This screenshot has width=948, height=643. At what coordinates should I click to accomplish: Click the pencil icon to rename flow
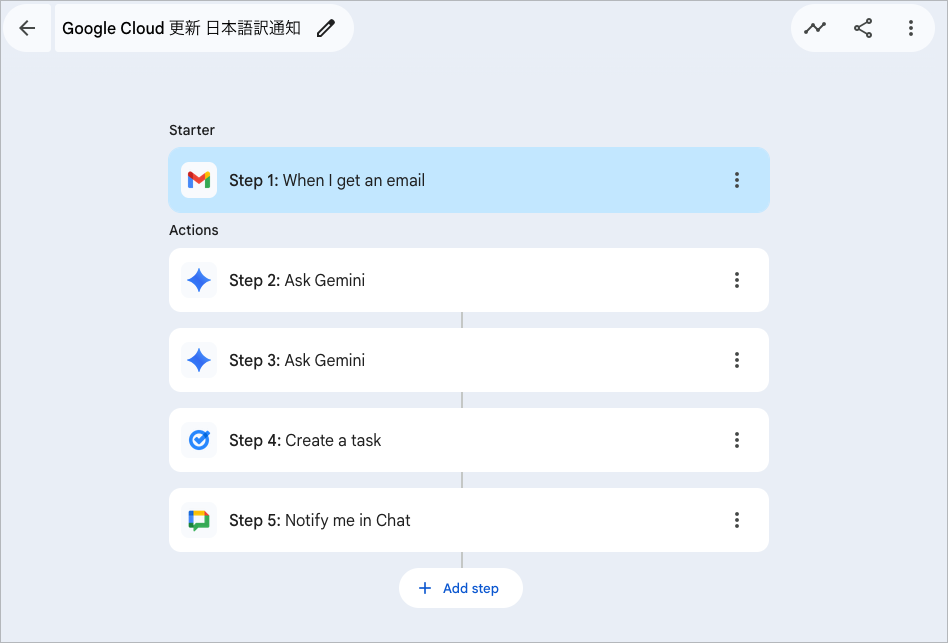pyautogui.click(x=326, y=28)
